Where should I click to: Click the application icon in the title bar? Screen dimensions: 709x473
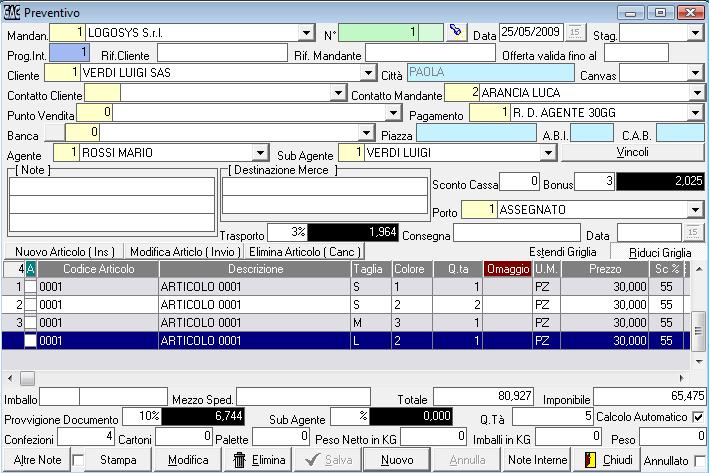point(11,11)
